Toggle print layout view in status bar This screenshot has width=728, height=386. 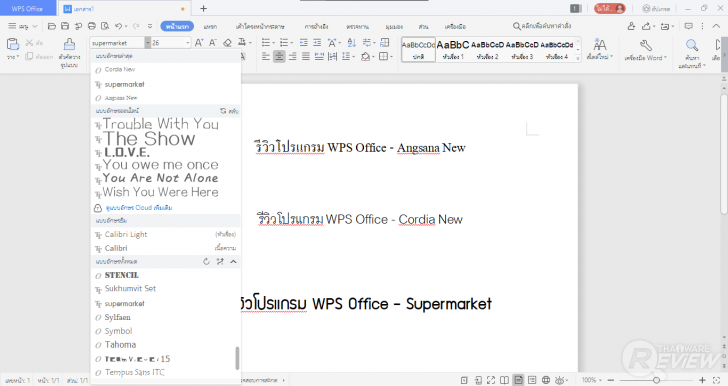[518, 380]
